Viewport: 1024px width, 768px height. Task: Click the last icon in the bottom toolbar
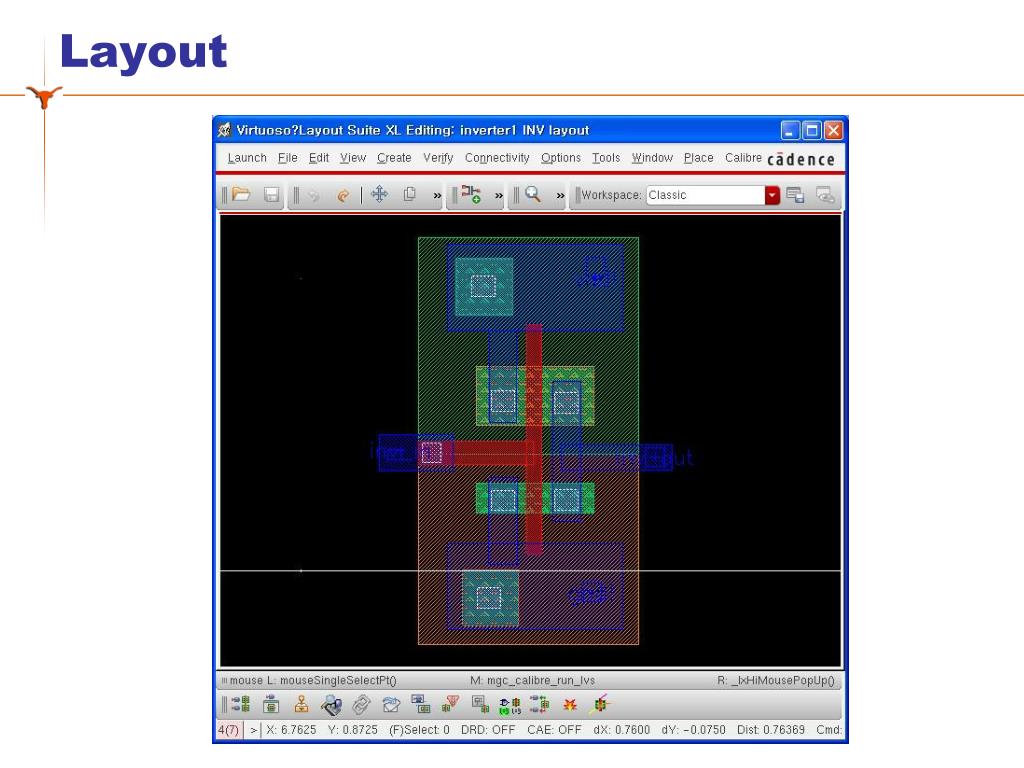[x=600, y=704]
